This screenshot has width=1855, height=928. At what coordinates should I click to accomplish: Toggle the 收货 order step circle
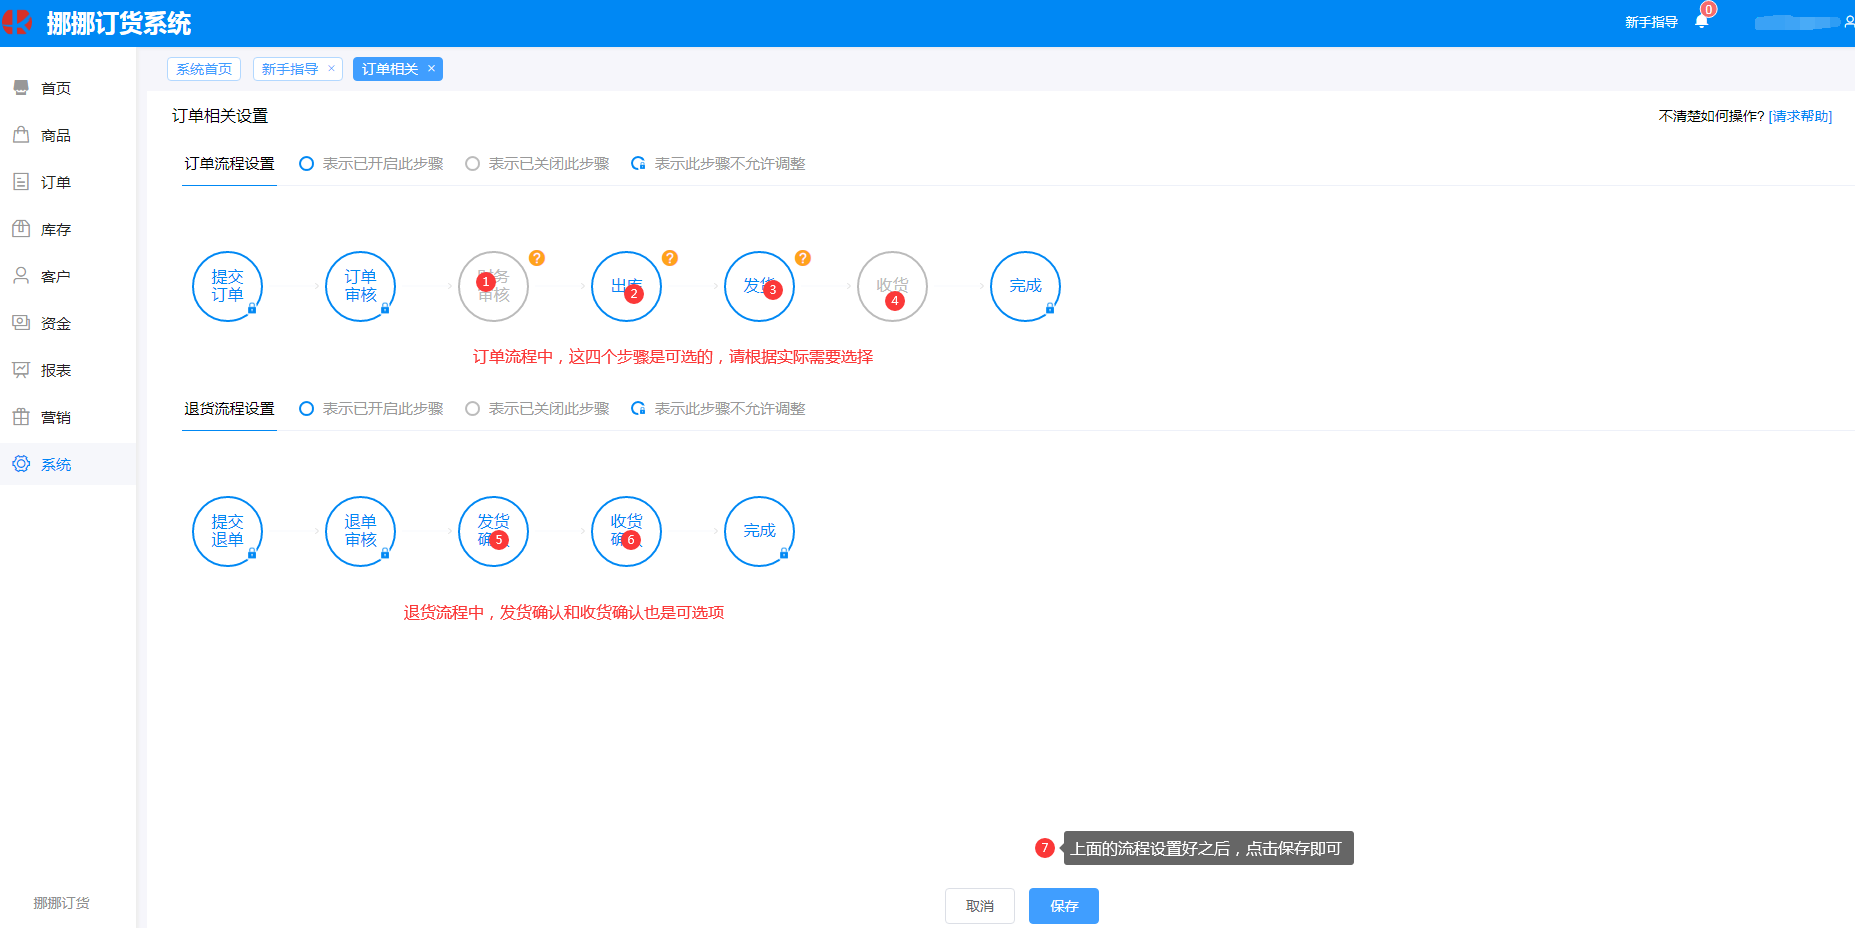point(892,287)
